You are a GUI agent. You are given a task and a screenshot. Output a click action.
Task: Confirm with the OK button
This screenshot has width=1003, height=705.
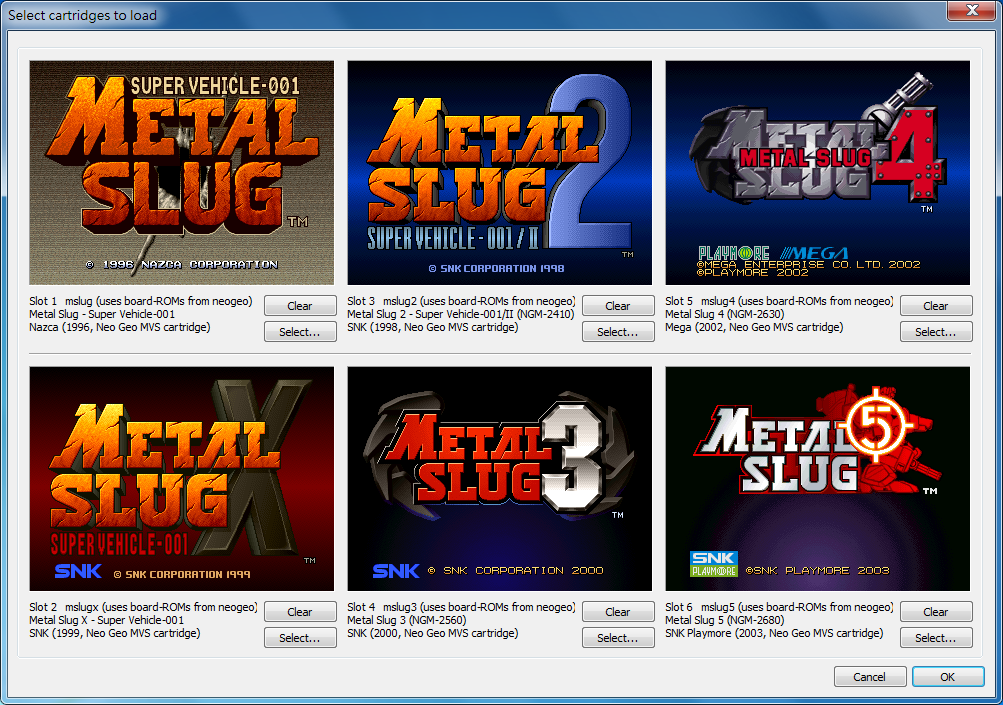[x=948, y=676]
